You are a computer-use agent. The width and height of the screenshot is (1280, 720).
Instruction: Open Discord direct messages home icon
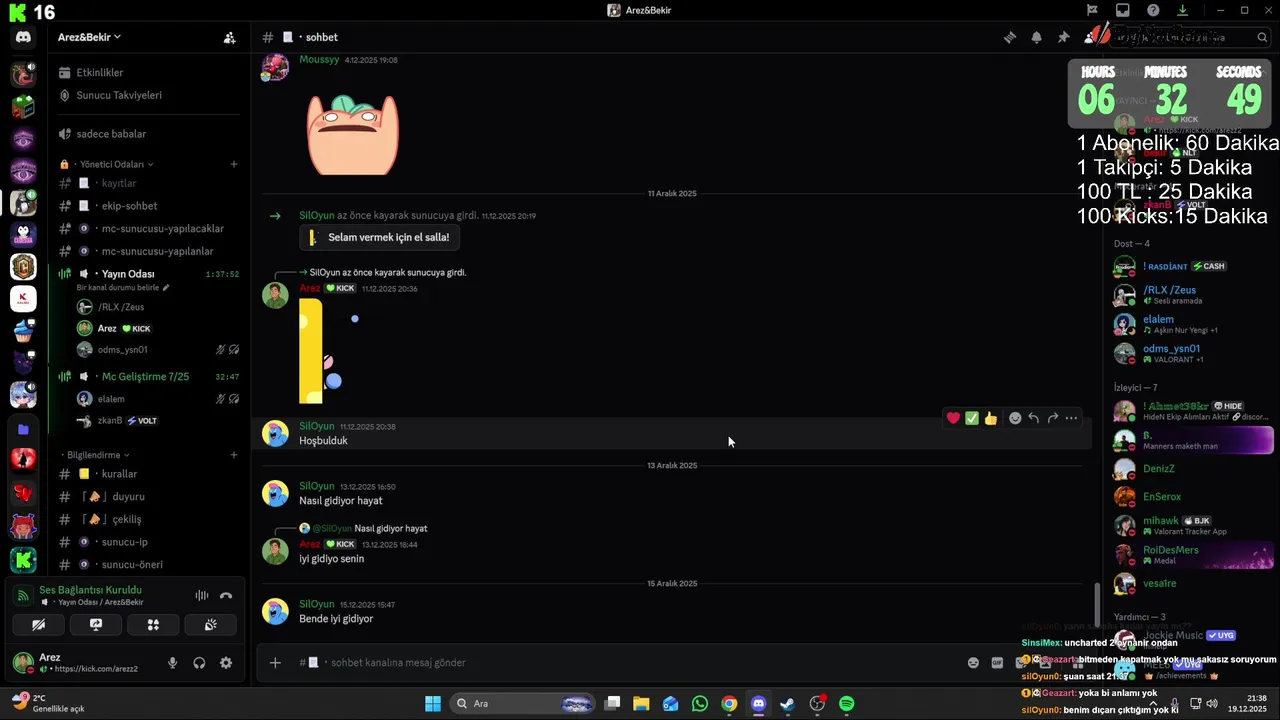tap(23, 37)
